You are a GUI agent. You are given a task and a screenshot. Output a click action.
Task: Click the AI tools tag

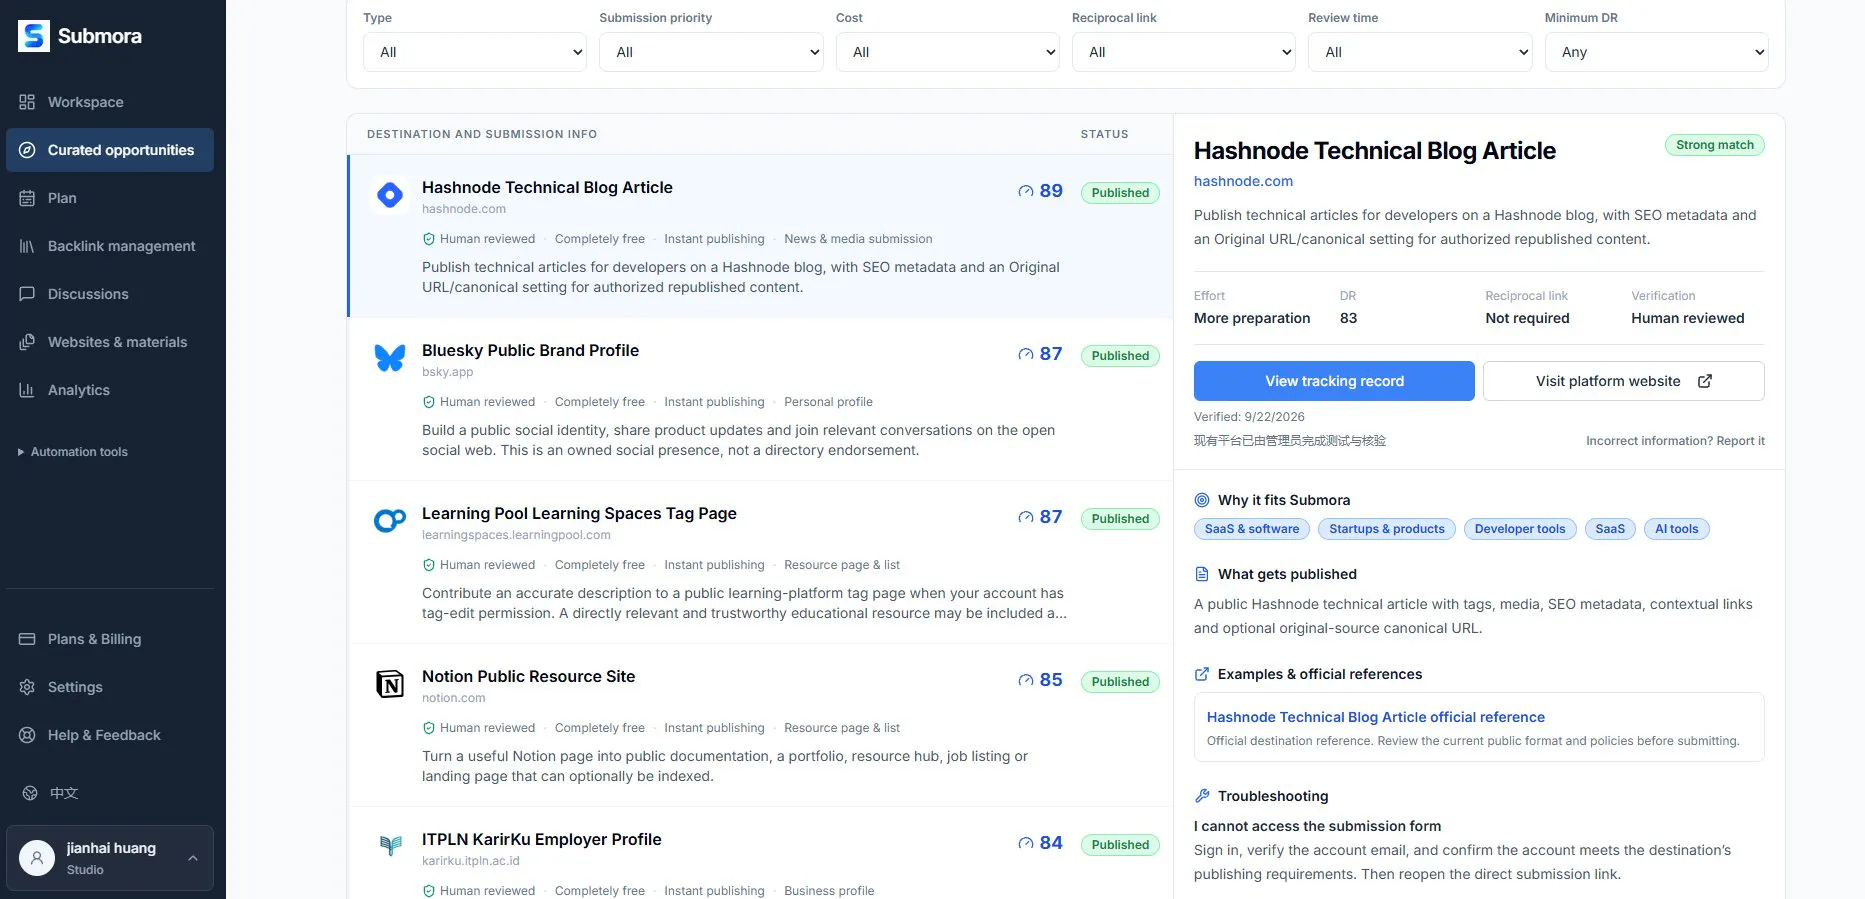(1677, 529)
